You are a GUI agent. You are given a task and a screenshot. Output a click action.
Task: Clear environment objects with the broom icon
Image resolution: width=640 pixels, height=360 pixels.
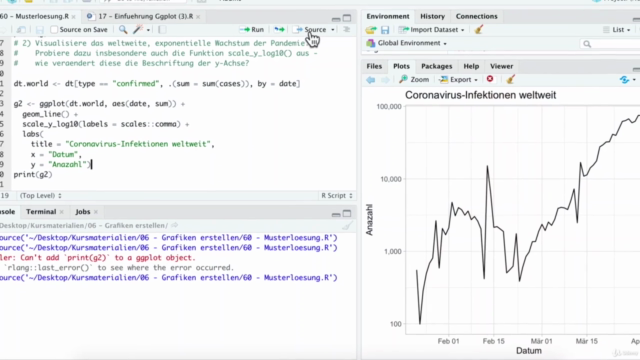click(479, 29)
